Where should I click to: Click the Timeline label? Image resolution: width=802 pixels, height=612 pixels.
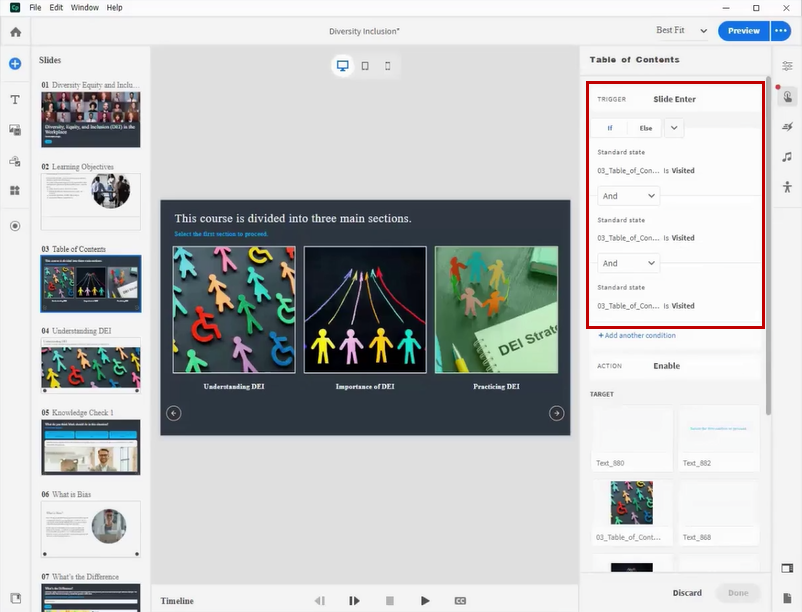pyautogui.click(x=177, y=601)
